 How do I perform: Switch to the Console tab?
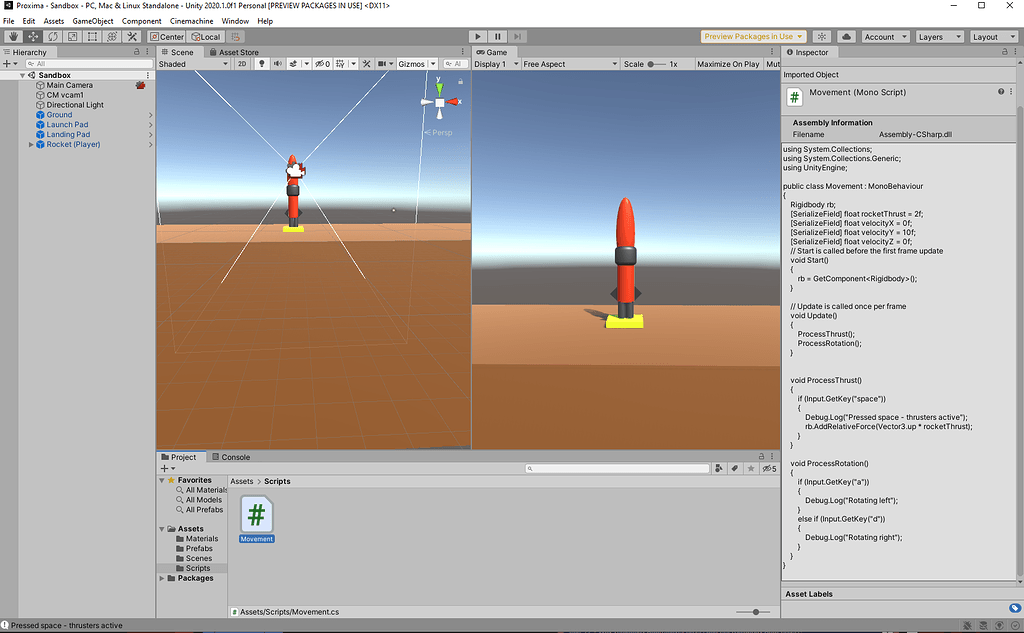[235, 457]
